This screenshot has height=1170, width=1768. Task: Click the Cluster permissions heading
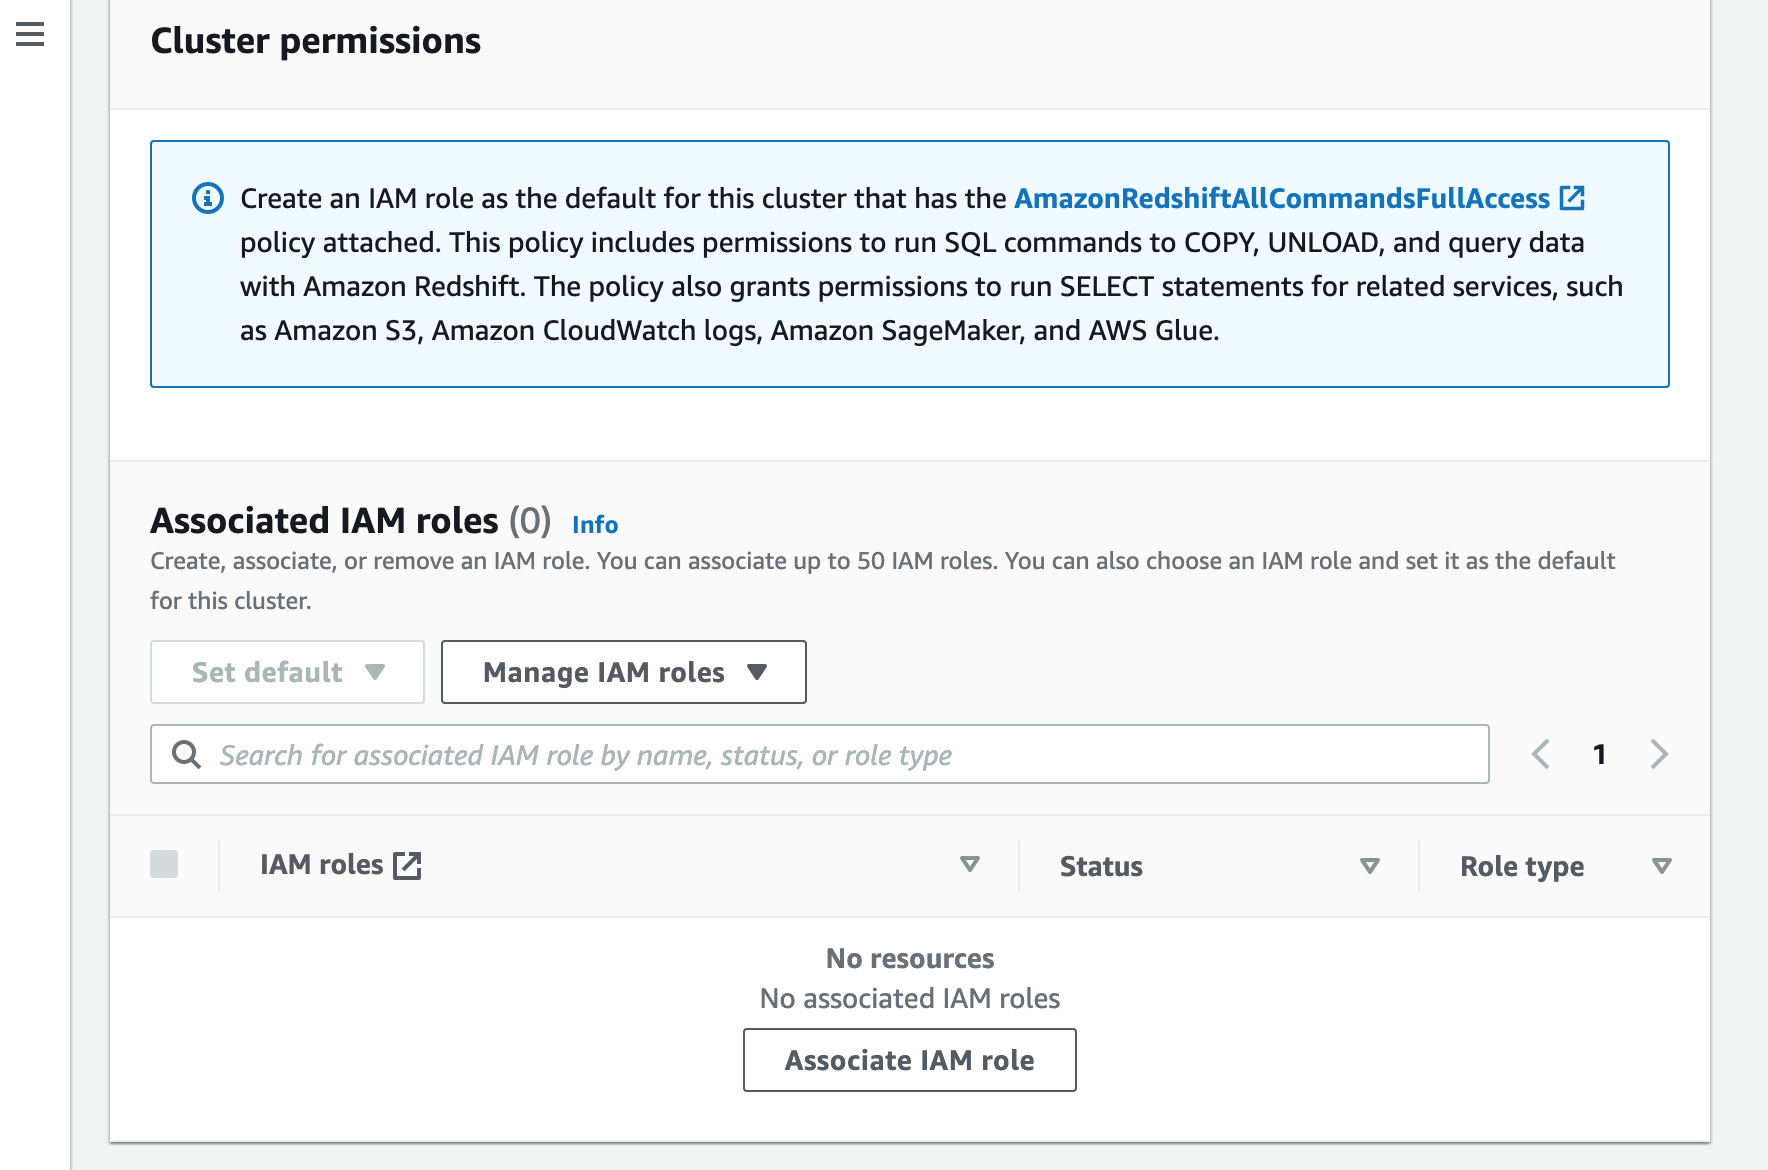click(316, 41)
